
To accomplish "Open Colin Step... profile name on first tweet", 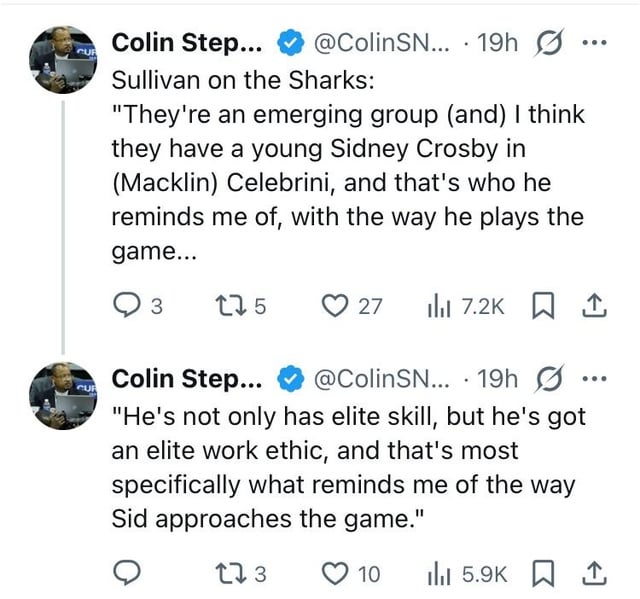I will (x=188, y=44).
